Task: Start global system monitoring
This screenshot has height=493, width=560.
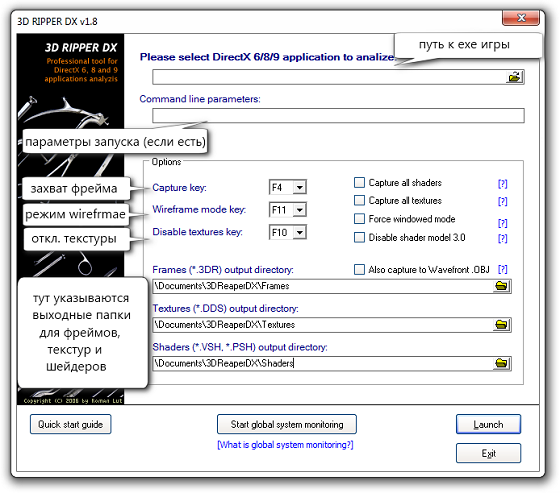Action: tap(287, 424)
